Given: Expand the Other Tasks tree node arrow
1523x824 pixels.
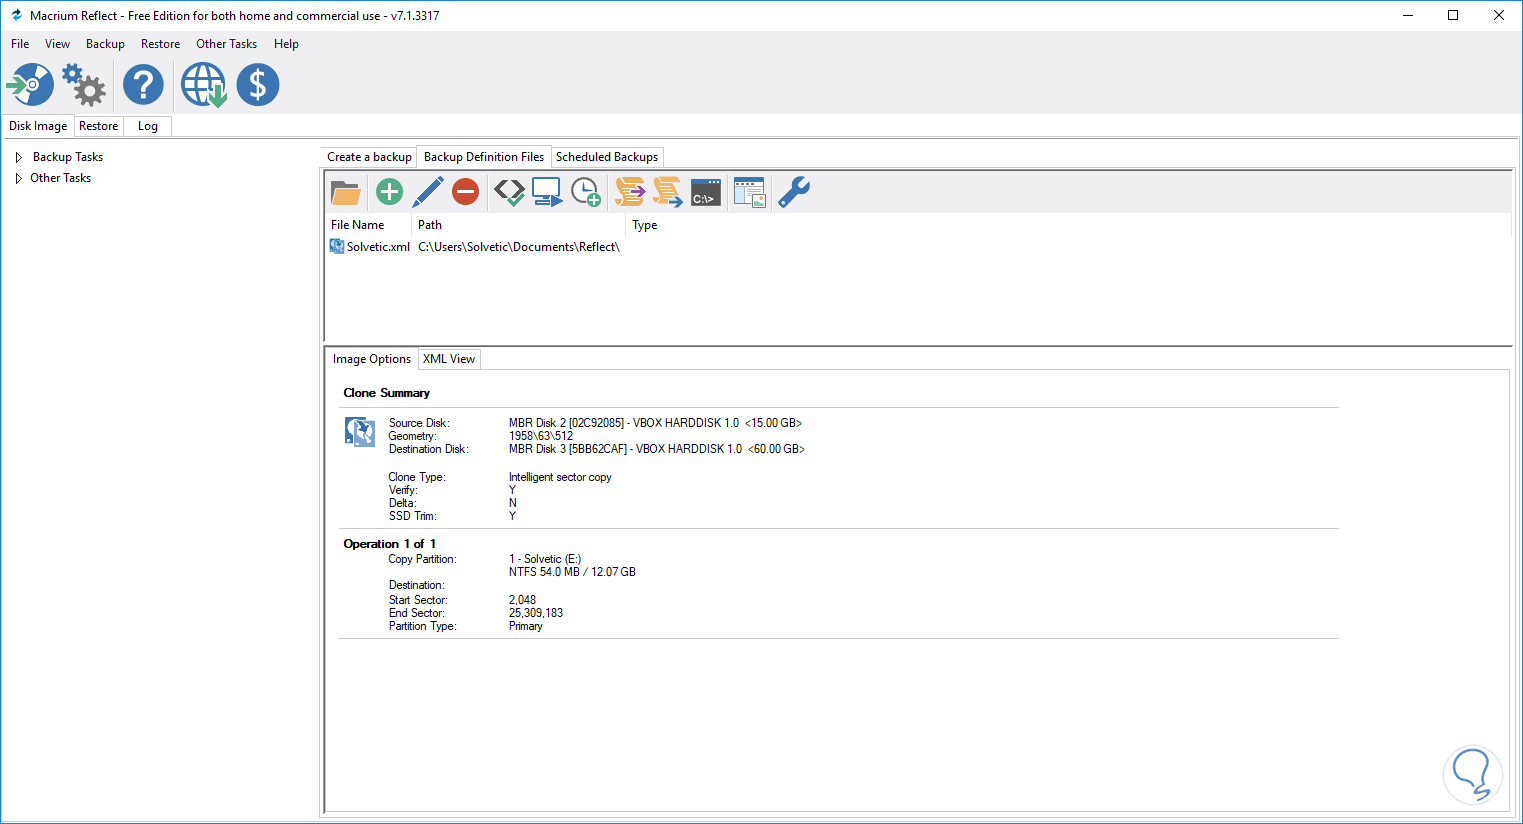Looking at the screenshot, I should (x=19, y=178).
